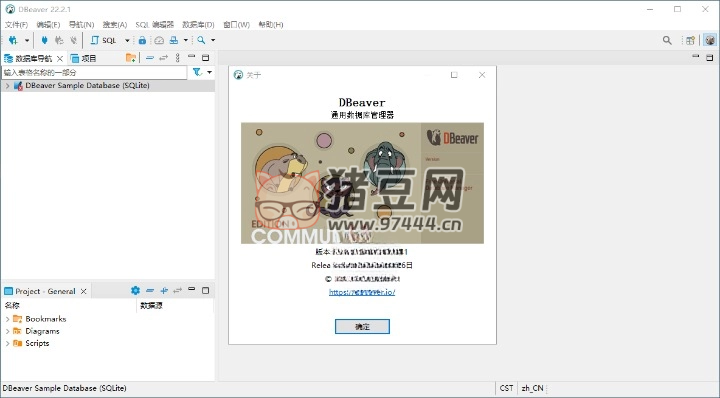The image size is (720, 398).
Task: Open the 文件(F) menu
Action: coord(17,24)
